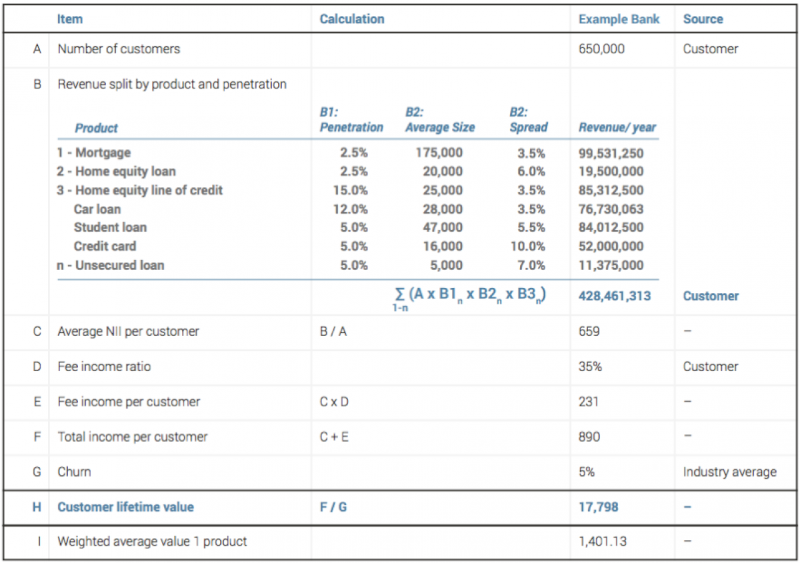Click the 650,000 customers value
Screen dimensions: 800x563
click(x=601, y=49)
